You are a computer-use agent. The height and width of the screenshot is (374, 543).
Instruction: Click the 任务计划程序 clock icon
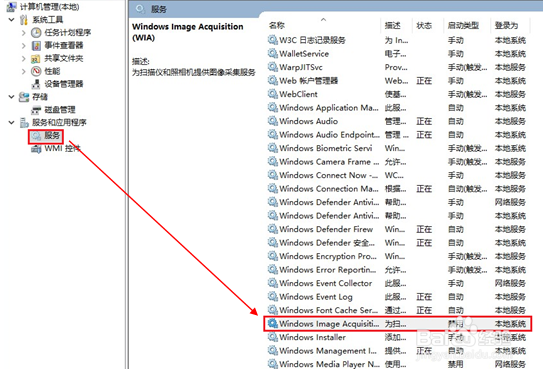[36, 33]
